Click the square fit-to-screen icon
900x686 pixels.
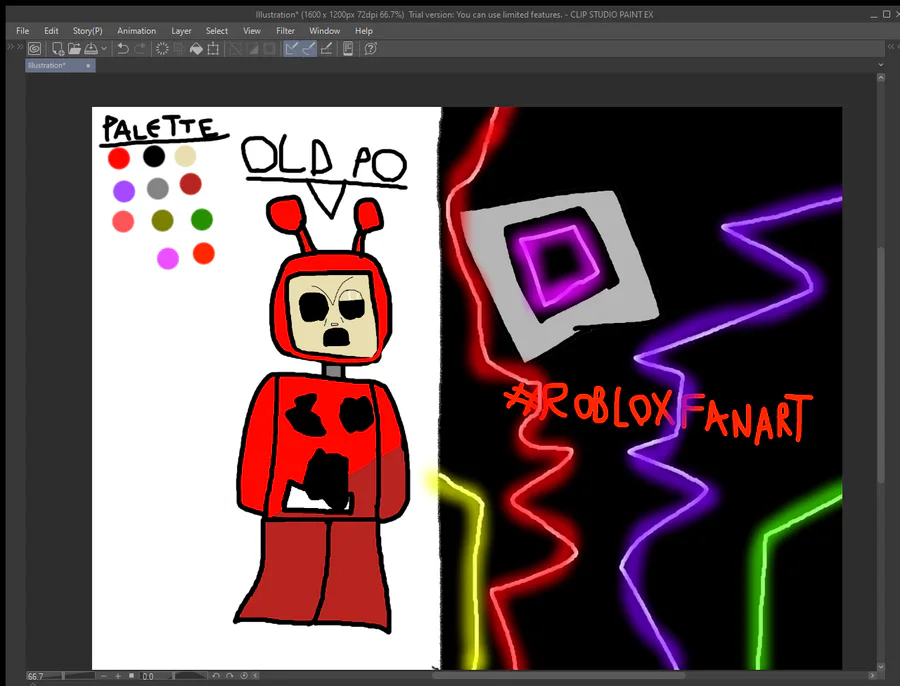tap(131, 676)
